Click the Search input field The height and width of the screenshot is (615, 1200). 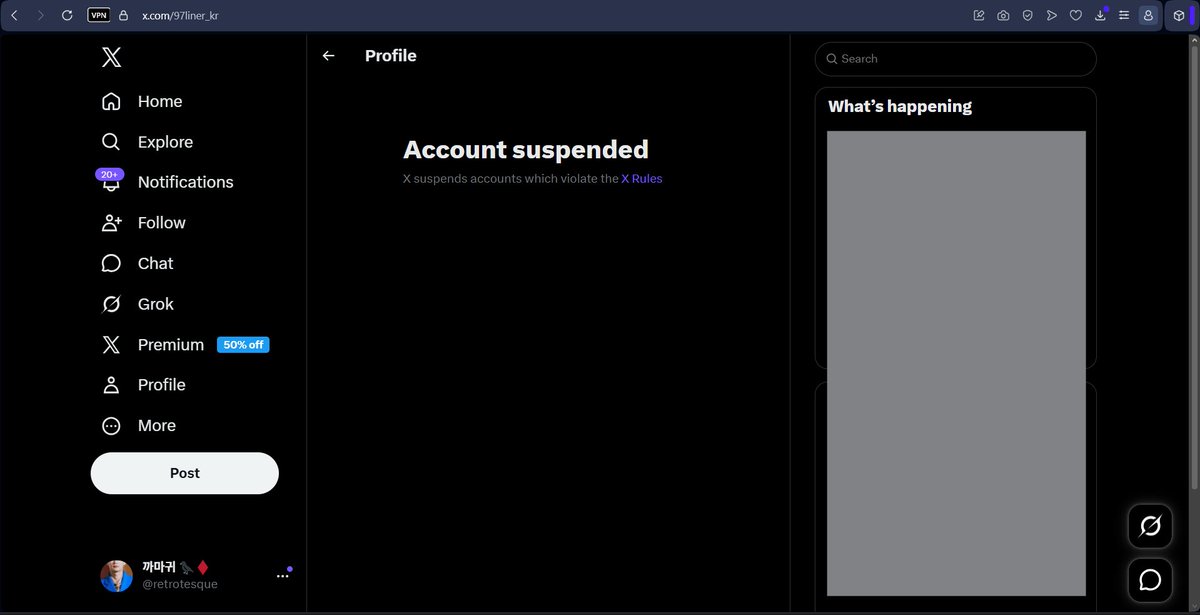(x=956, y=59)
